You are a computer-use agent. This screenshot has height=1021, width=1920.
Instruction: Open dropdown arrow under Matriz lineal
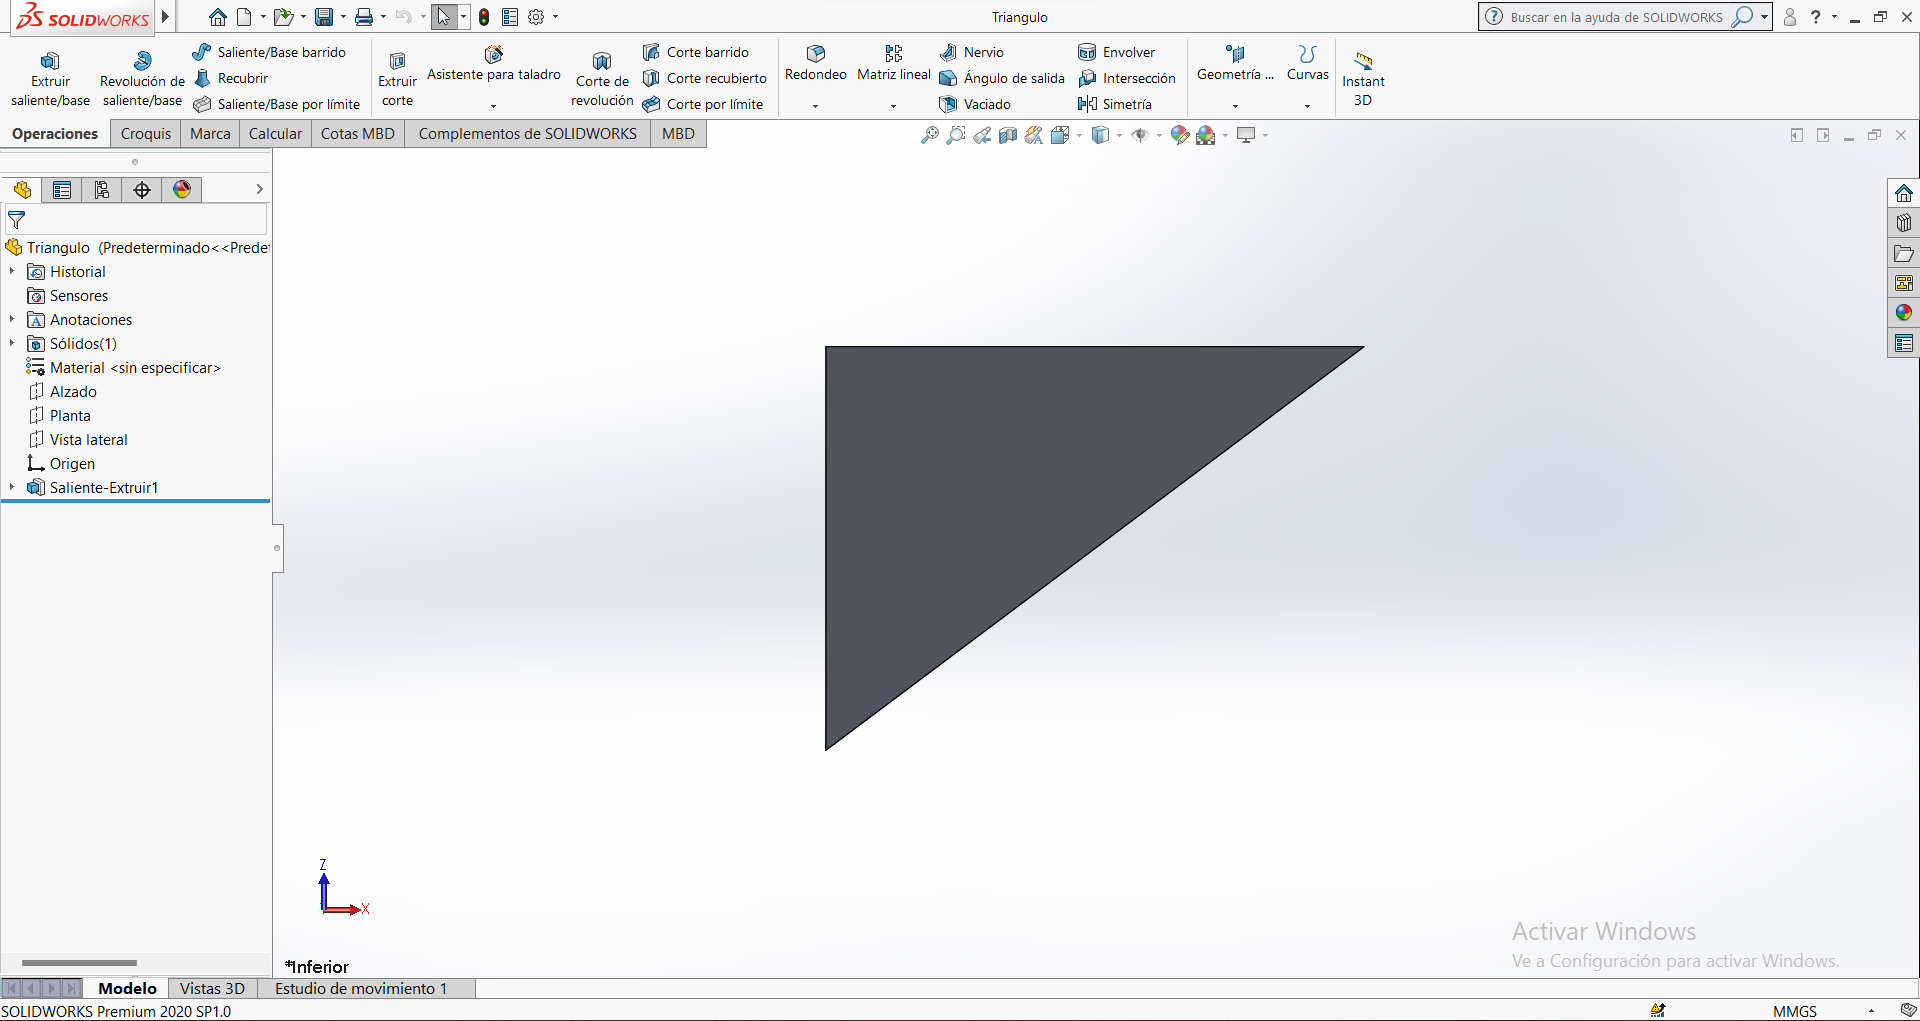[894, 105]
